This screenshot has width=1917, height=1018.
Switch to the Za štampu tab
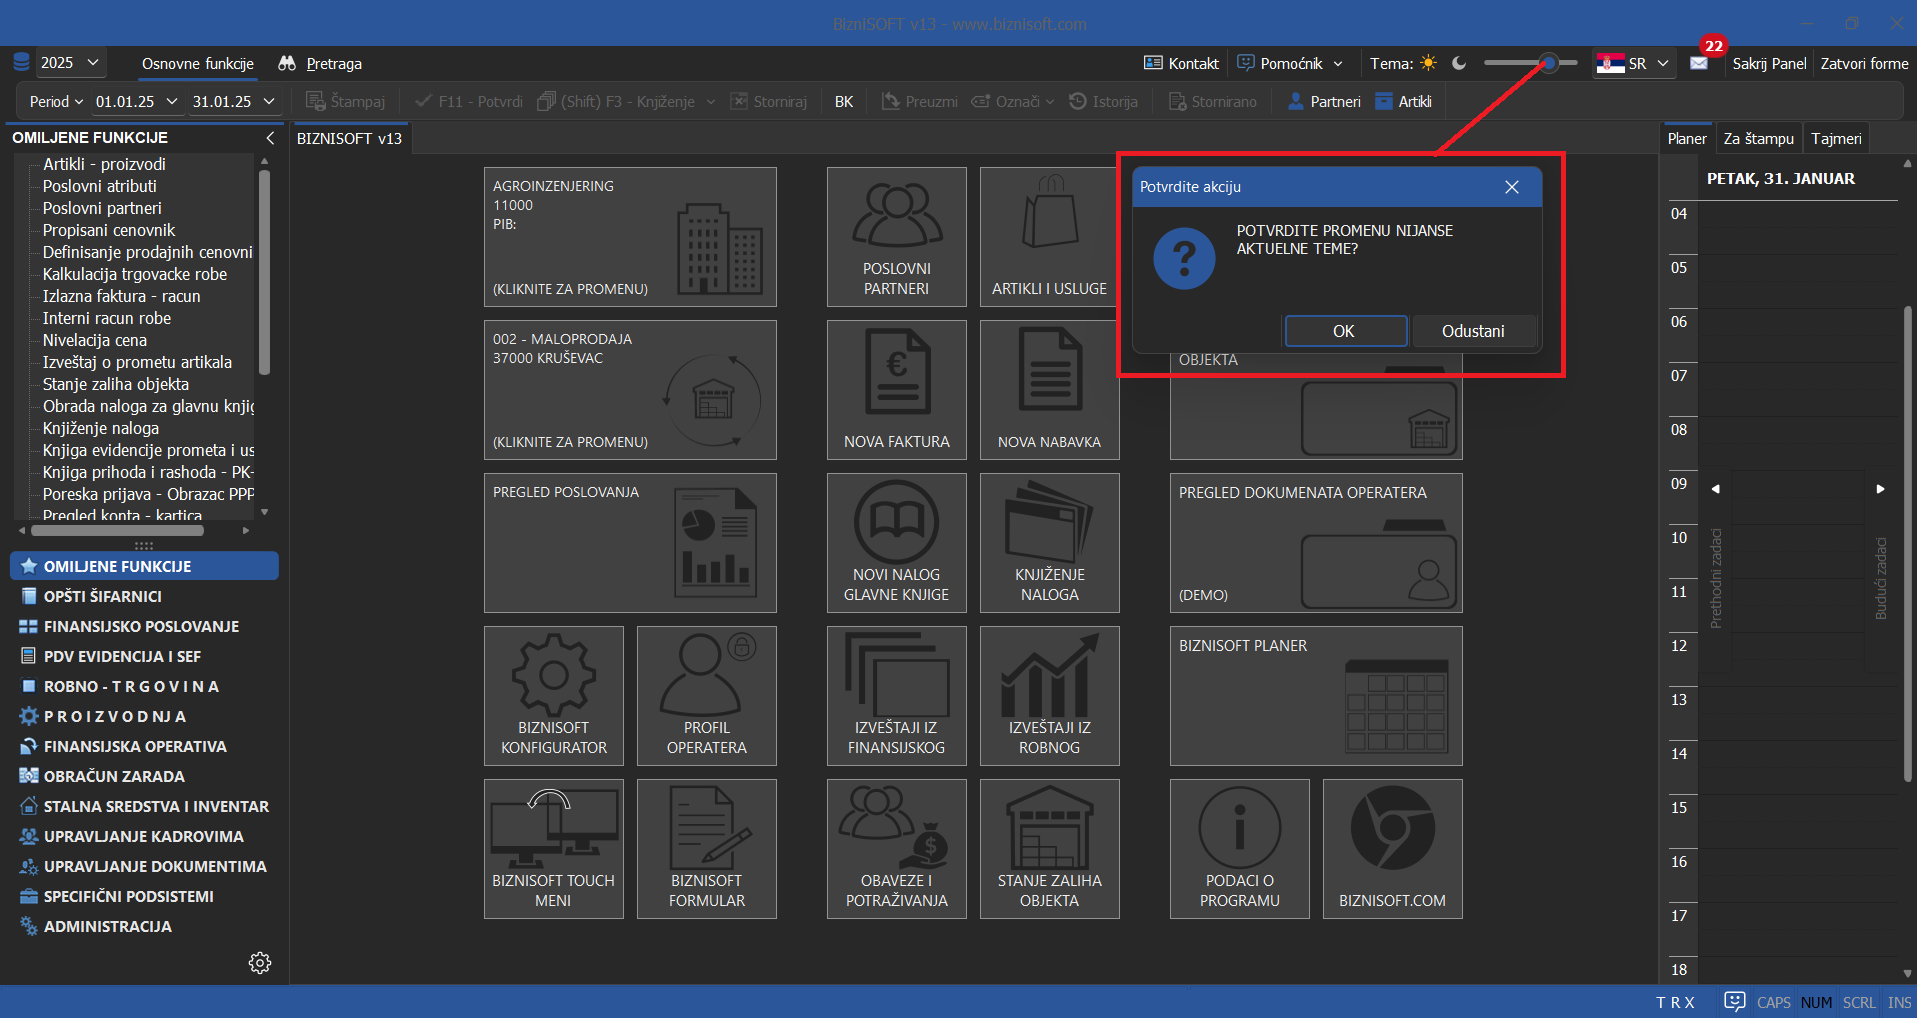pos(1758,139)
